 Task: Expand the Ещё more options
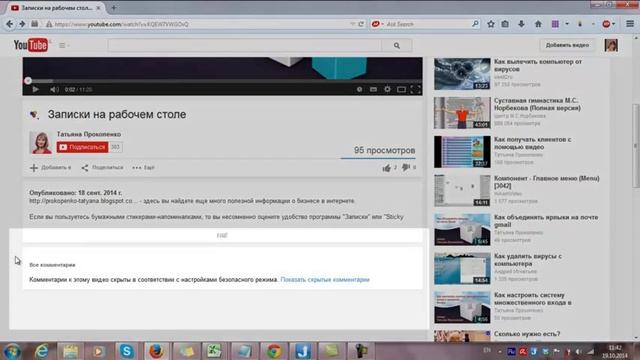[143, 168]
